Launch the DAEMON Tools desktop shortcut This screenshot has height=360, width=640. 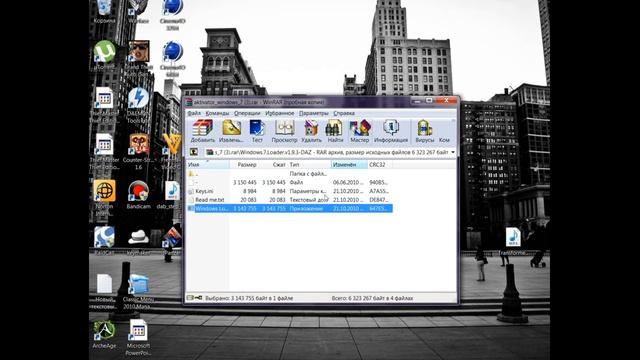tap(138, 105)
